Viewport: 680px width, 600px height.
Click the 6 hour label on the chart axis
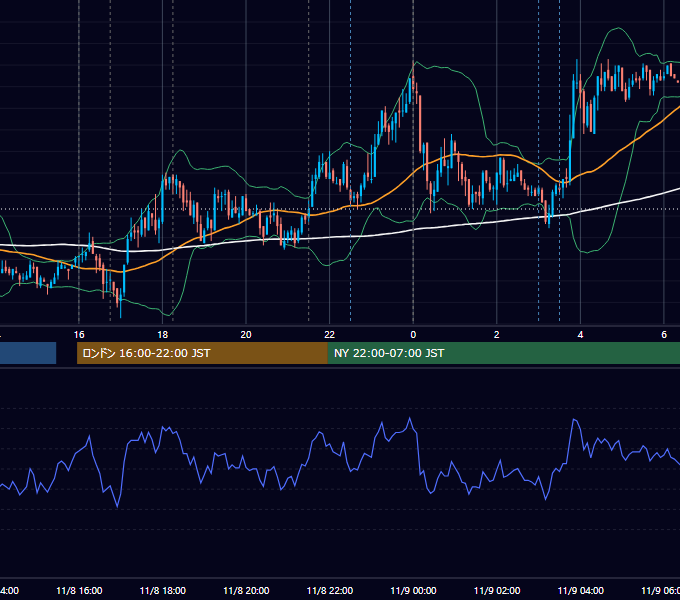pos(664,335)
